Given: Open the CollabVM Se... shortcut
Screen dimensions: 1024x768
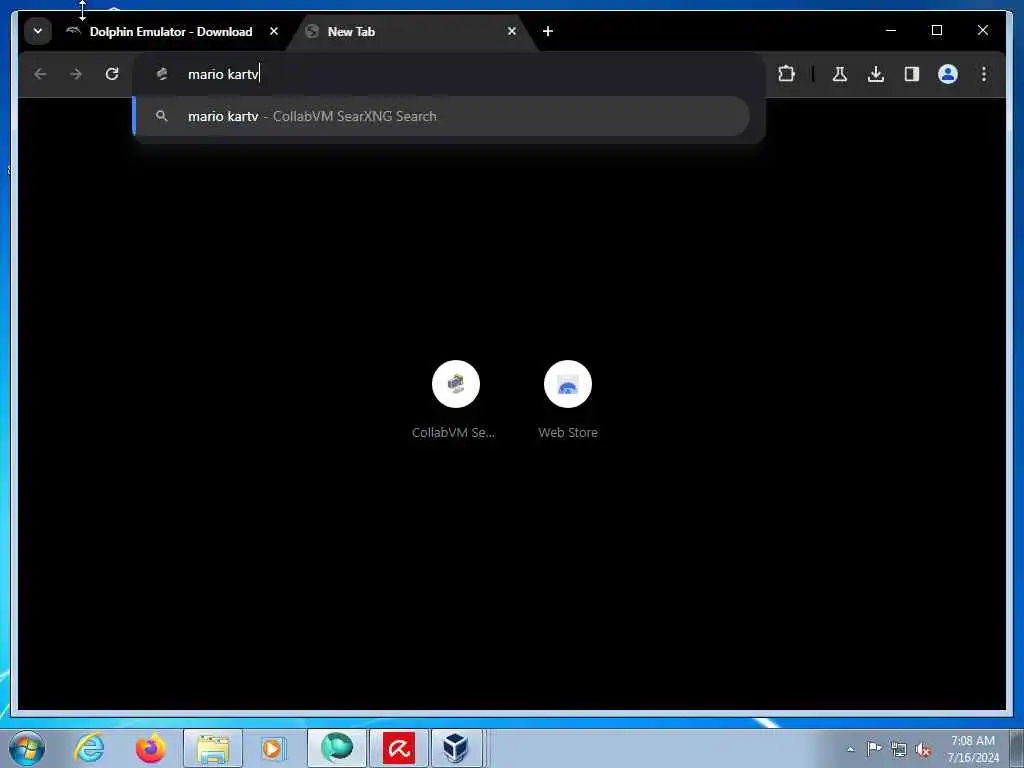Looking at the screenshot, I should tap(455, 400).
